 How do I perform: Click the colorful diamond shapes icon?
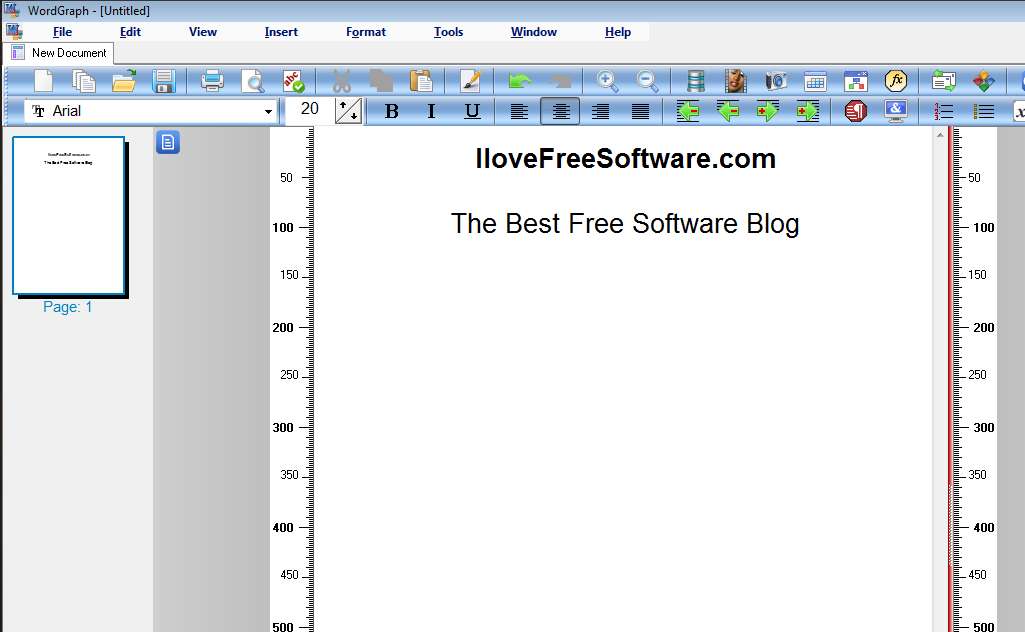pyautogui.click(x=983, y=81)
